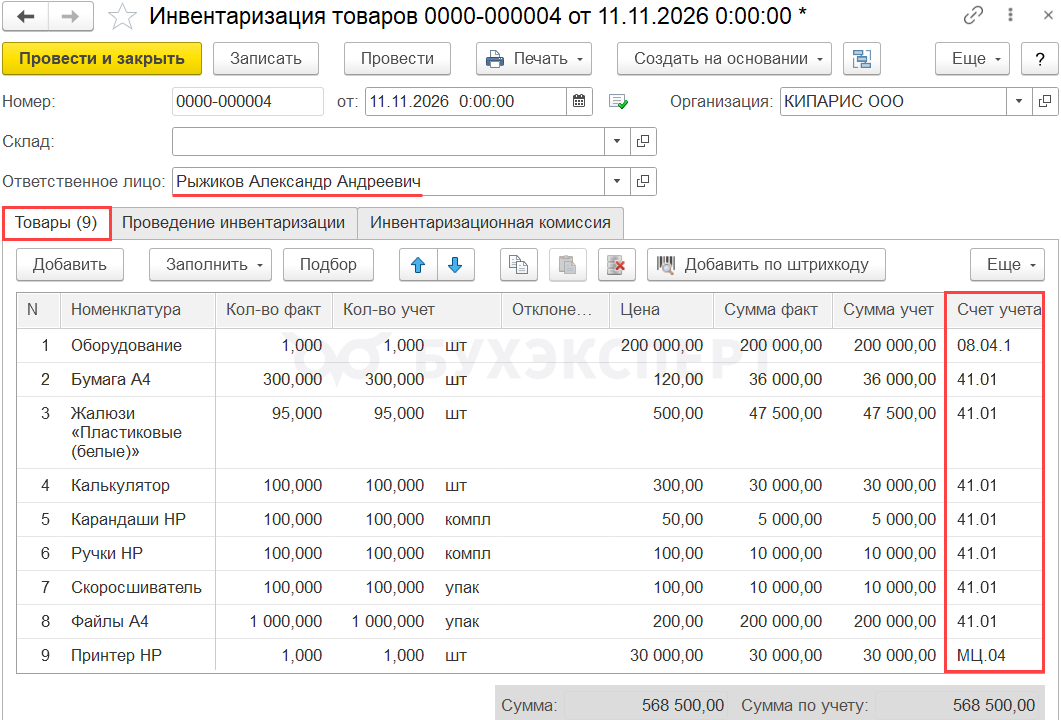Add document to favorites with star icon

point(122,16)
